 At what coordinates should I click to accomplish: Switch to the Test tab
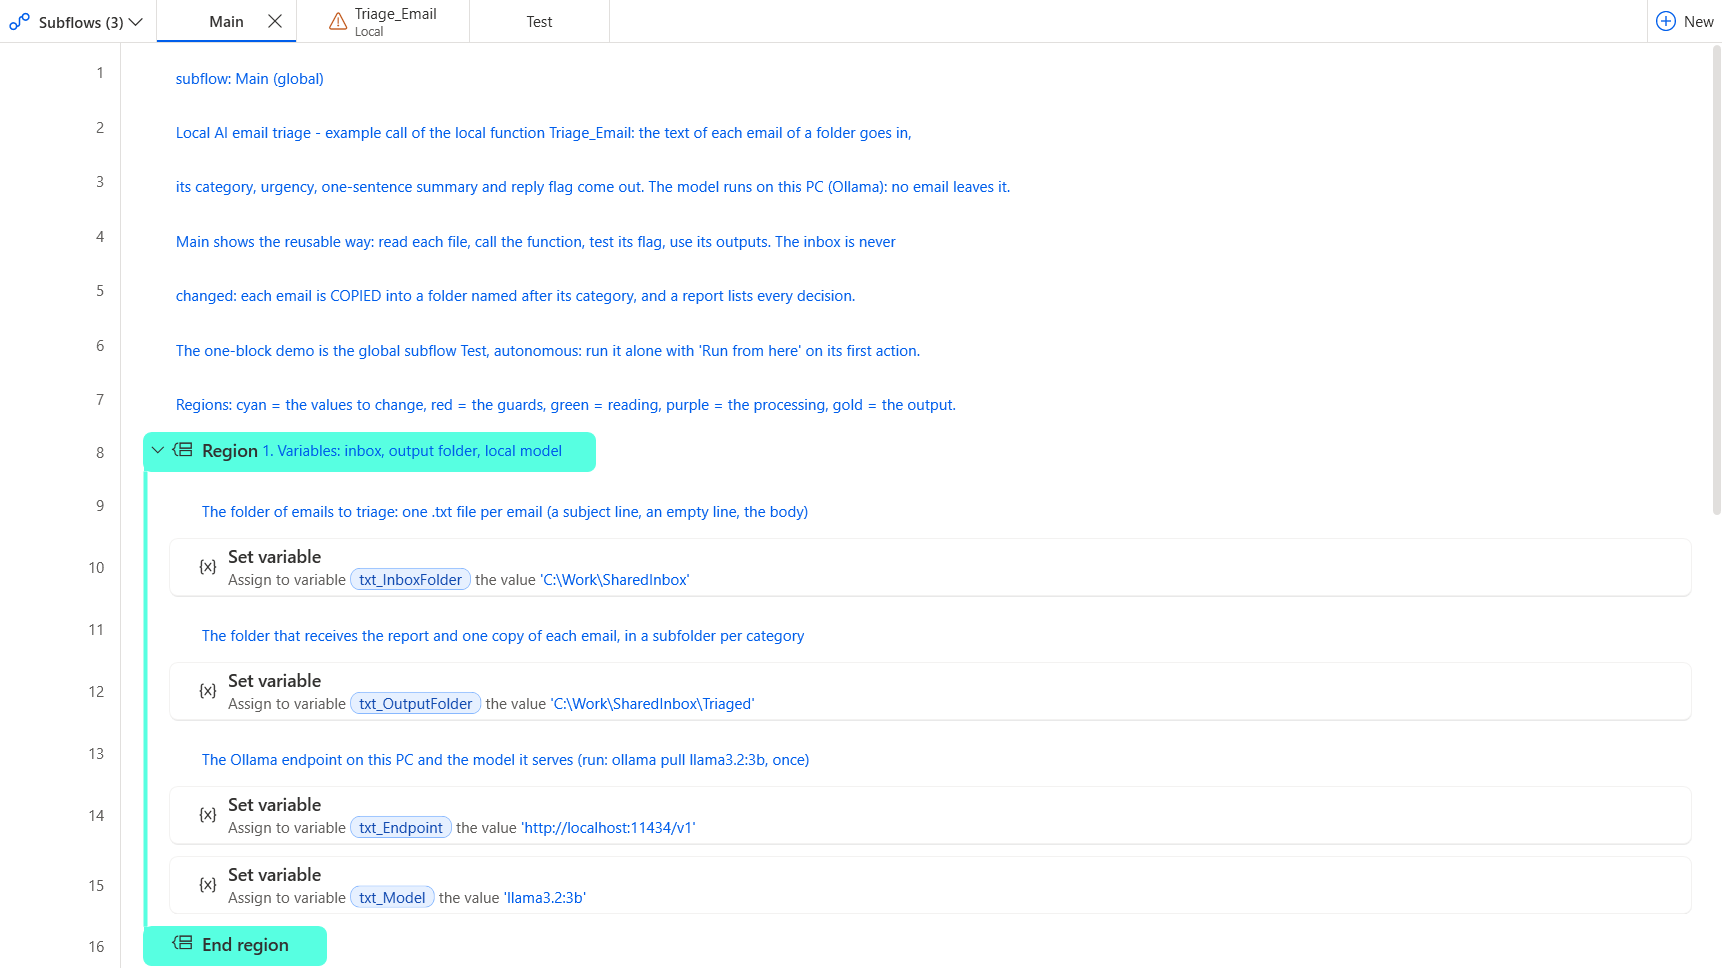pos(539,21)
